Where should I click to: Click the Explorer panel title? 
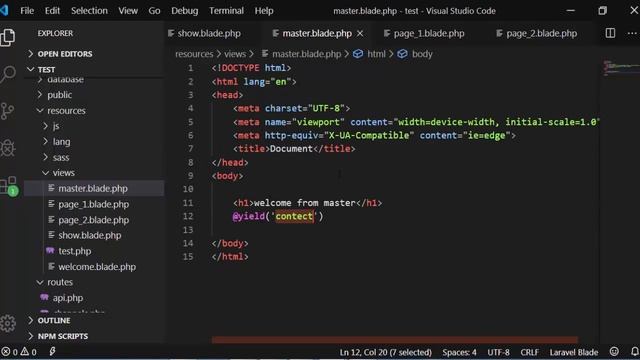(x=55, y=33)
